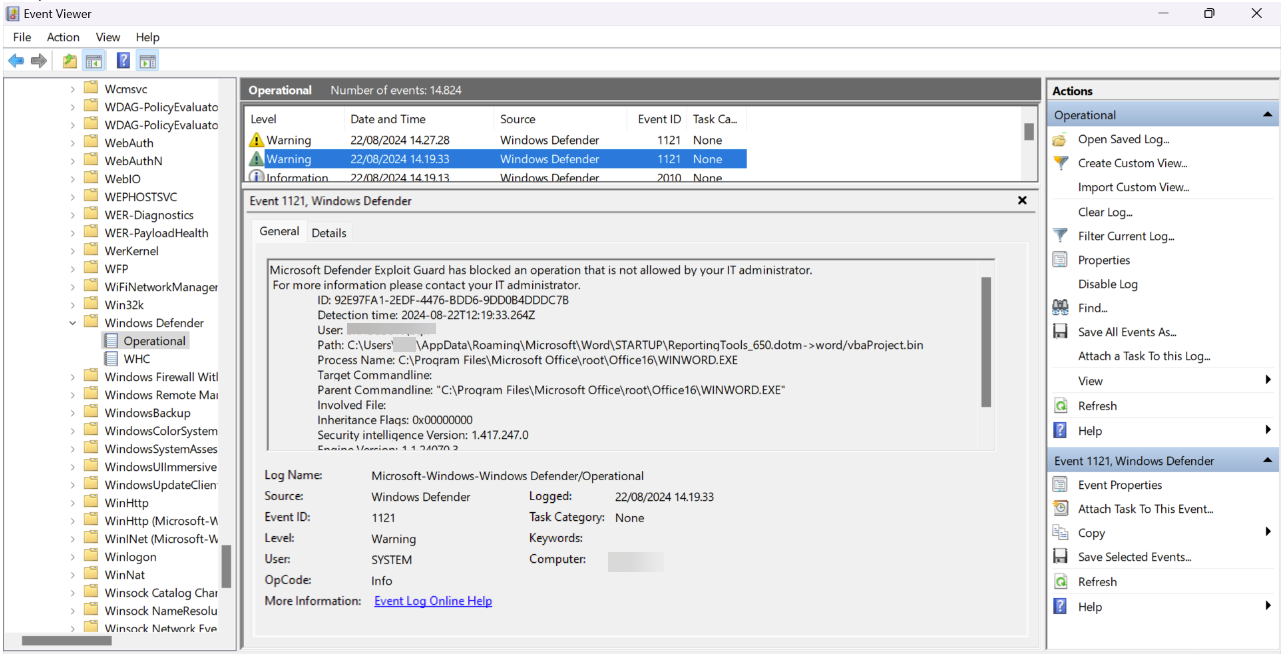
Task: Switch to the Details tab
Action: click(x=329, y=233)
